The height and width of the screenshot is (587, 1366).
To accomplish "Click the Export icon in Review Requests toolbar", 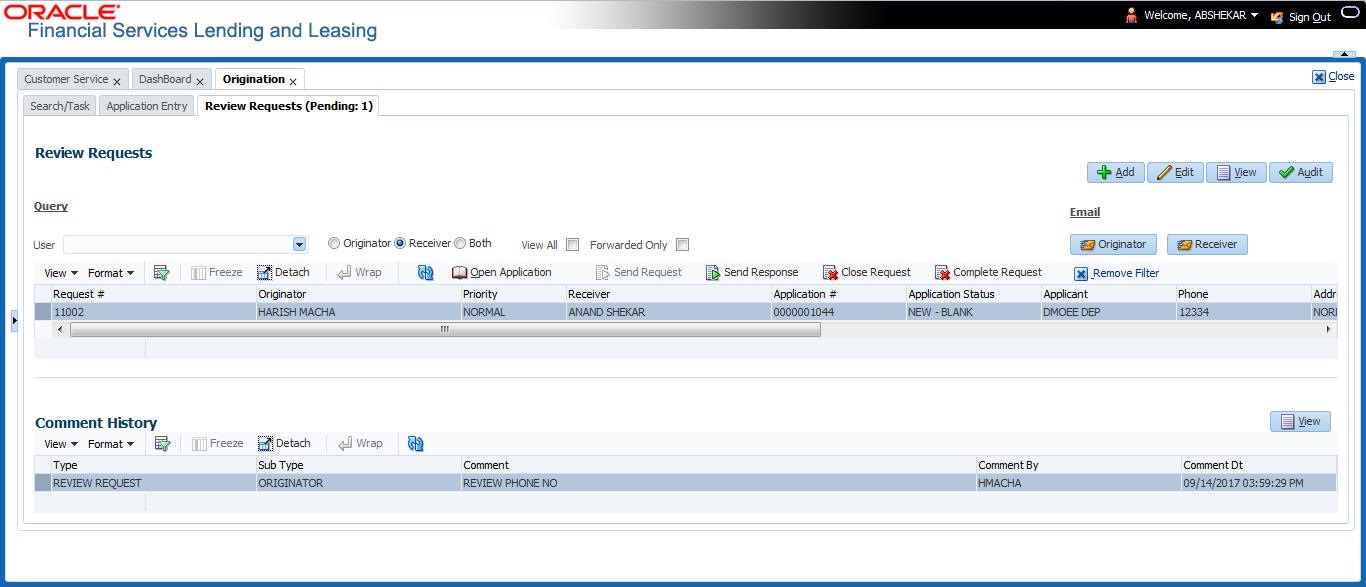I will [x=161, y=272].
